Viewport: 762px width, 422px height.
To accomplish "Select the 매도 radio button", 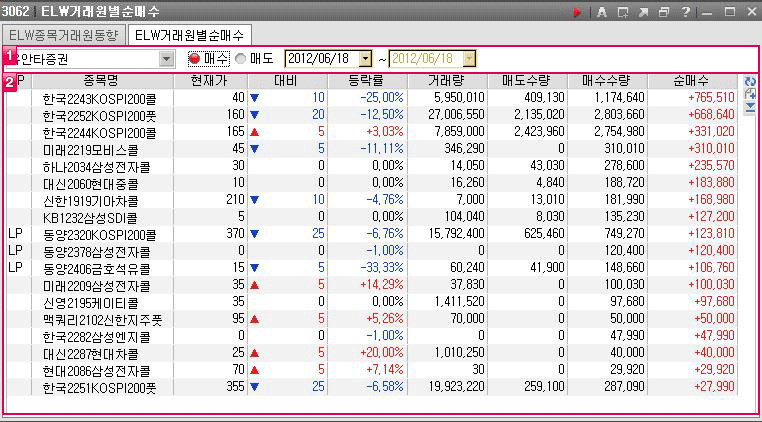I will click(x=239, y=59).
